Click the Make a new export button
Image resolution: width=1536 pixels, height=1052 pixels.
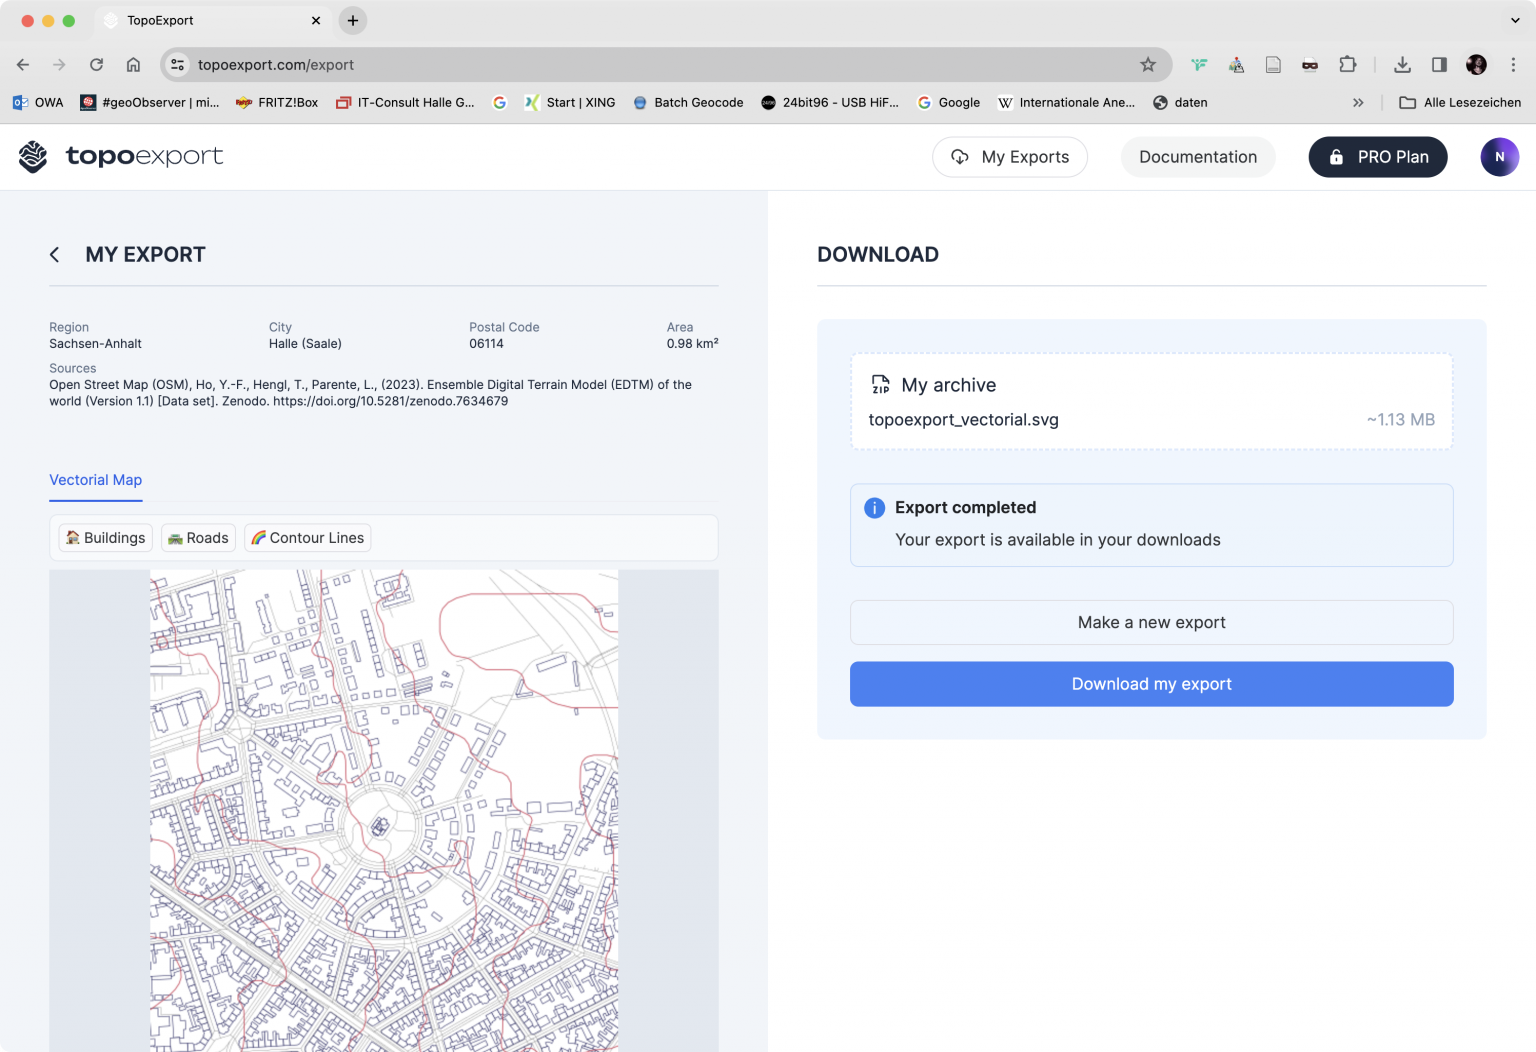1151,622
